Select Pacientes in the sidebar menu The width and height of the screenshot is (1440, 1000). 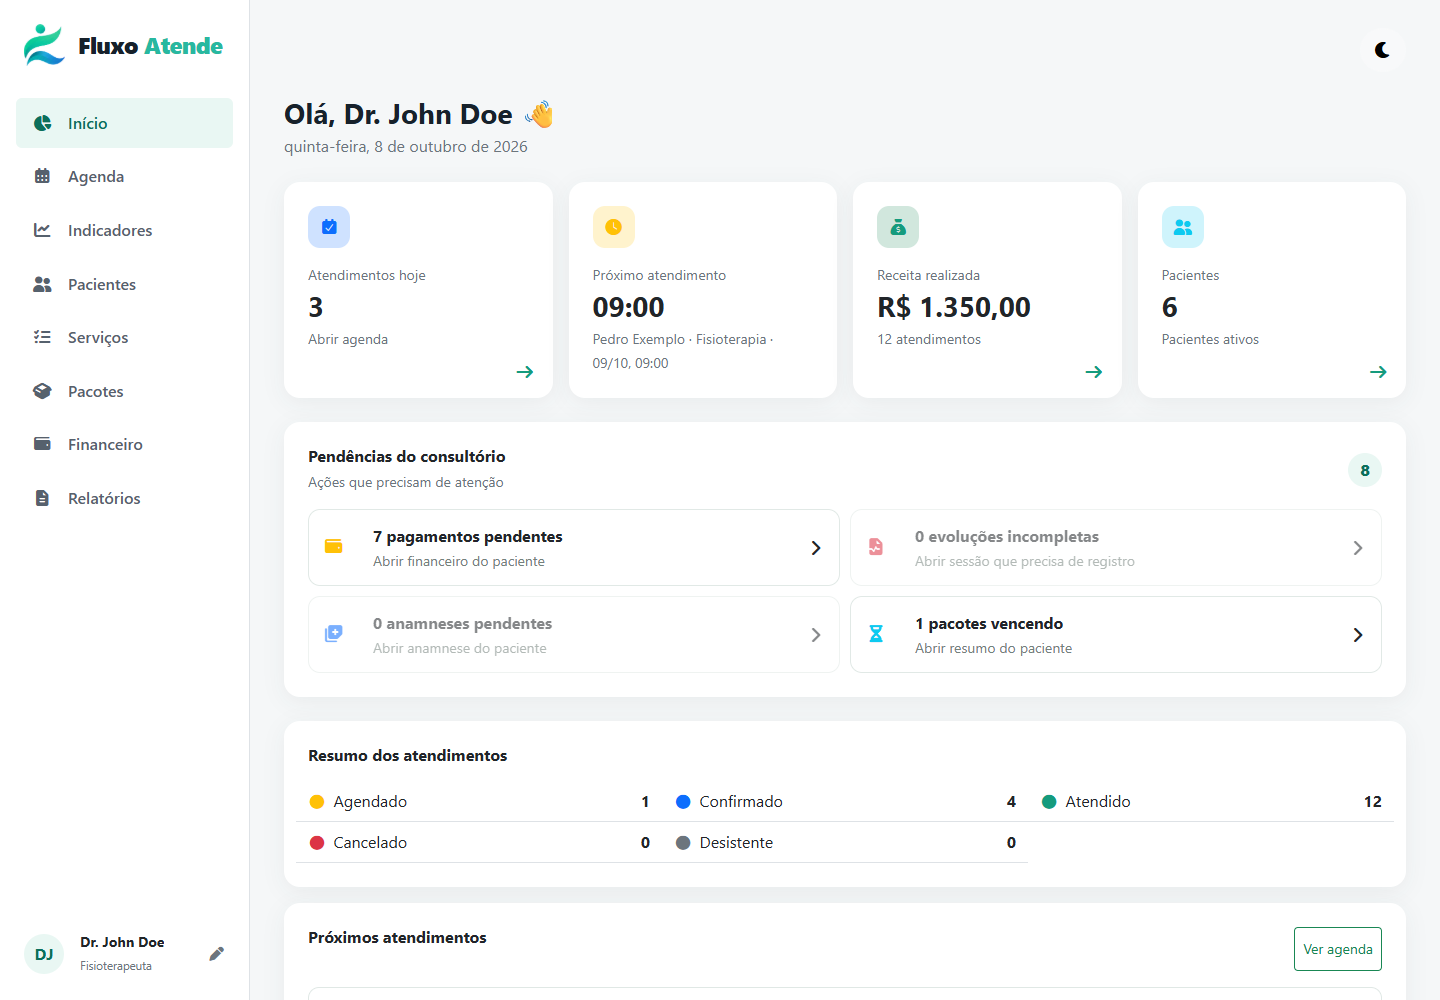coord(124,284)
